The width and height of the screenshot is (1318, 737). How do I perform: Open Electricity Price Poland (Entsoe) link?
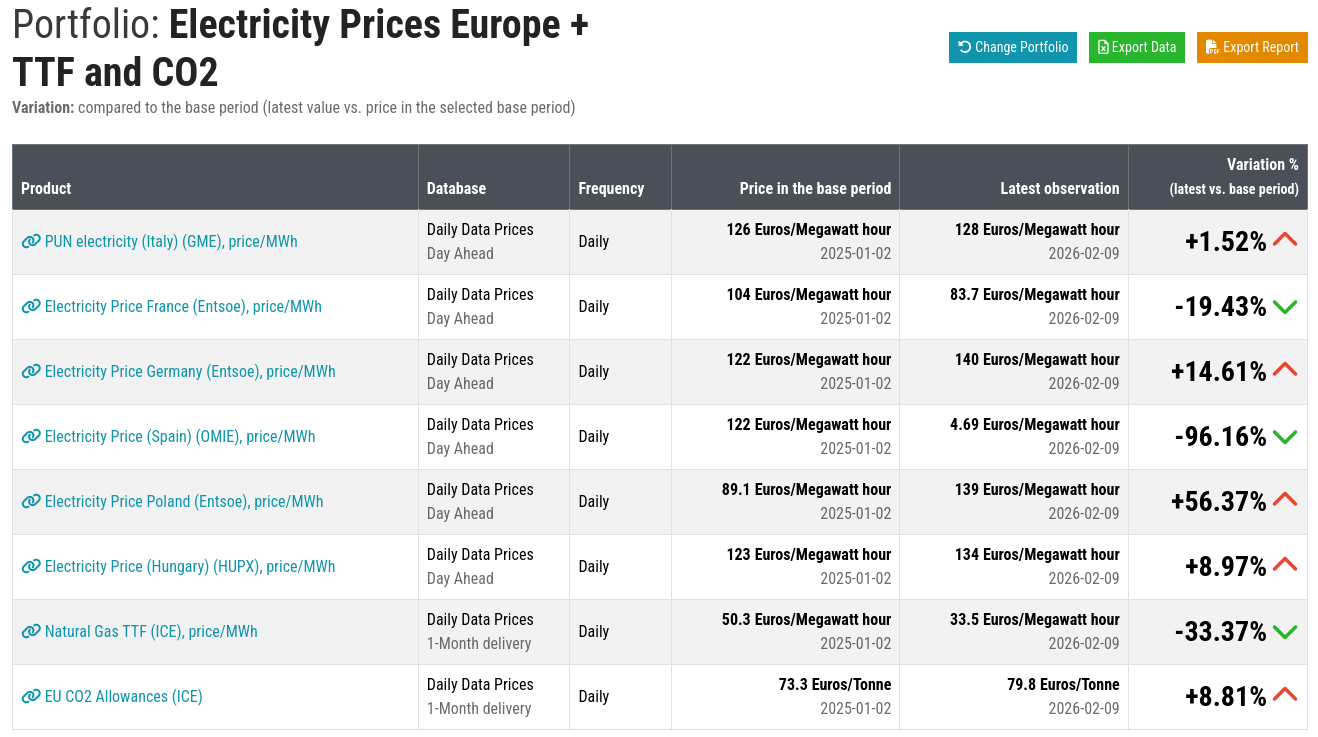184,502
